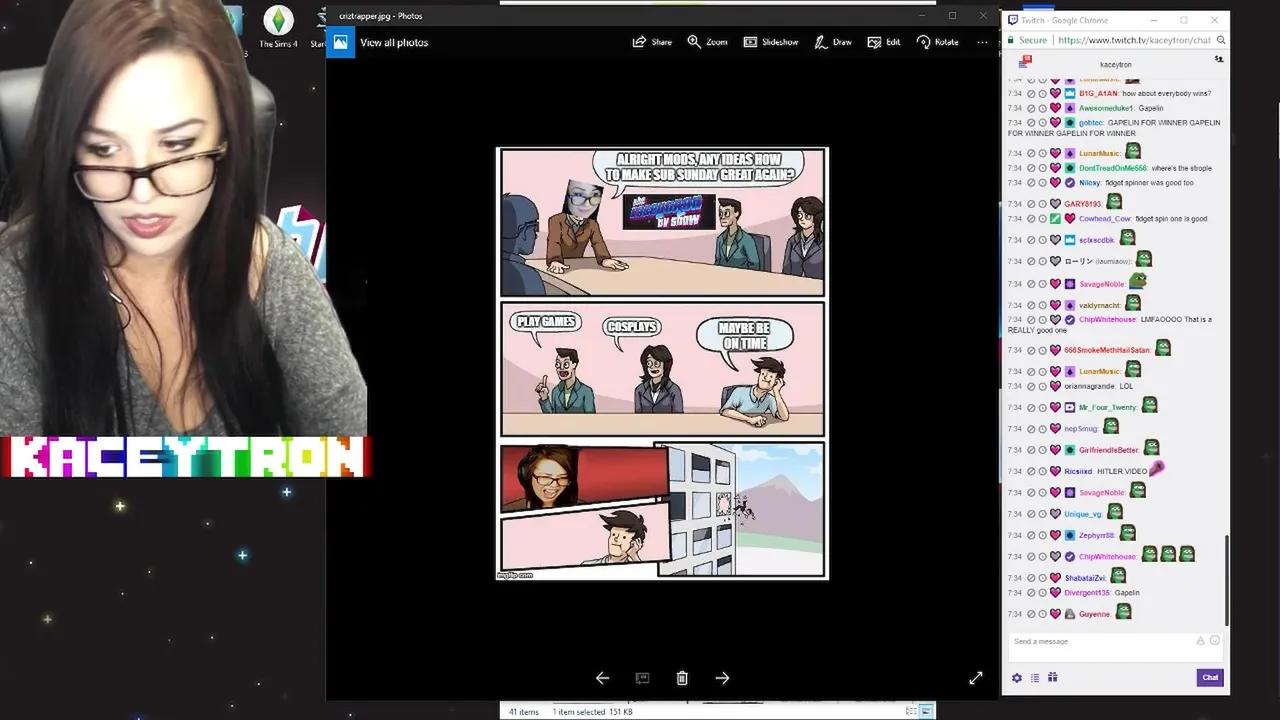Delete the photo with the trash icon
The width and height of the screenshot is (1280, 720).
point(682,678)
